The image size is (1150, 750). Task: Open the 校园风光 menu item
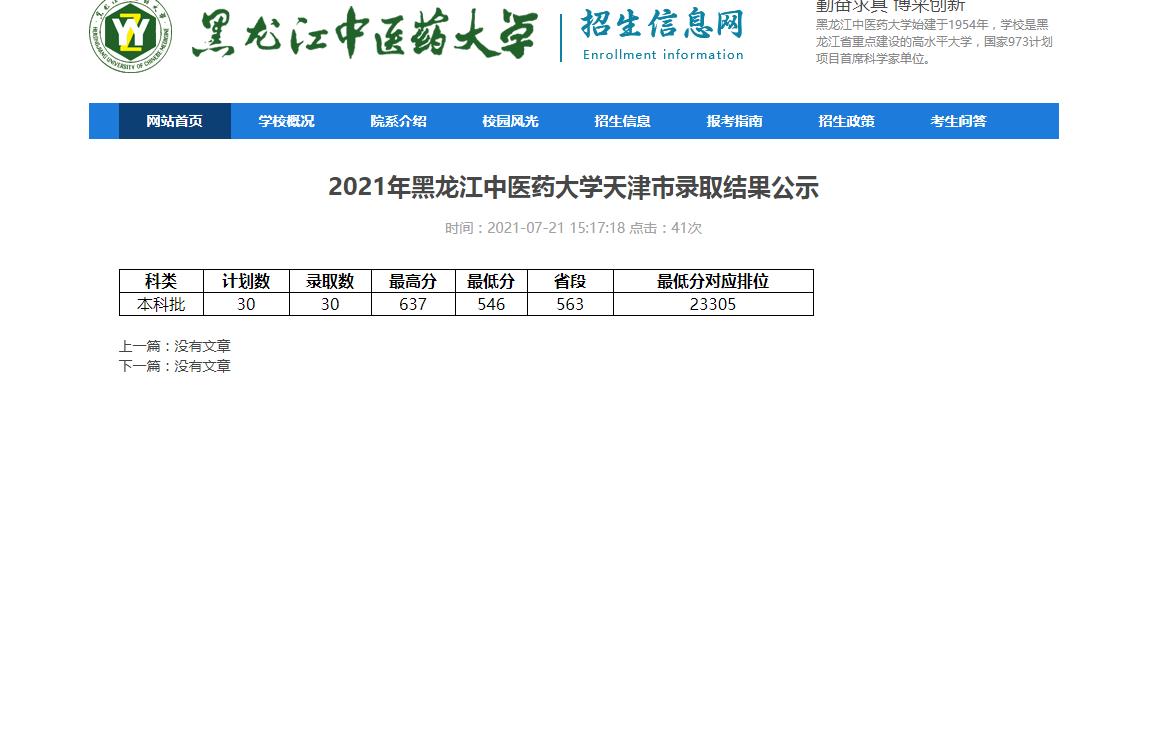click(510, 121)
